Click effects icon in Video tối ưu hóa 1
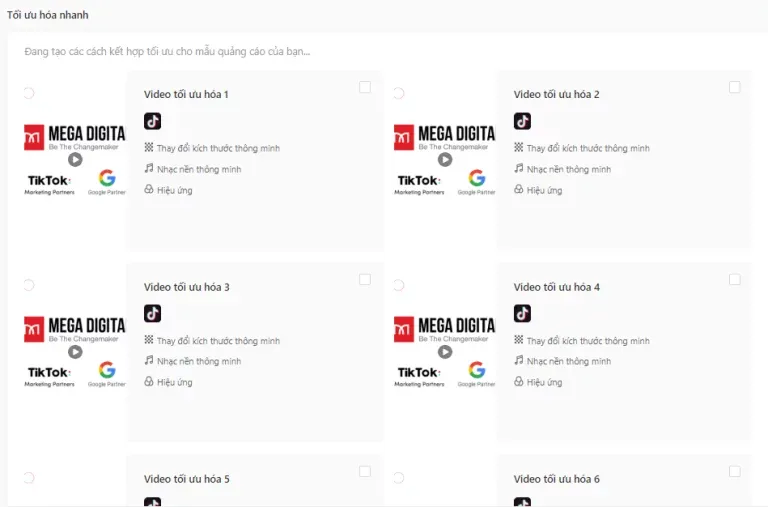 (149, 190)
